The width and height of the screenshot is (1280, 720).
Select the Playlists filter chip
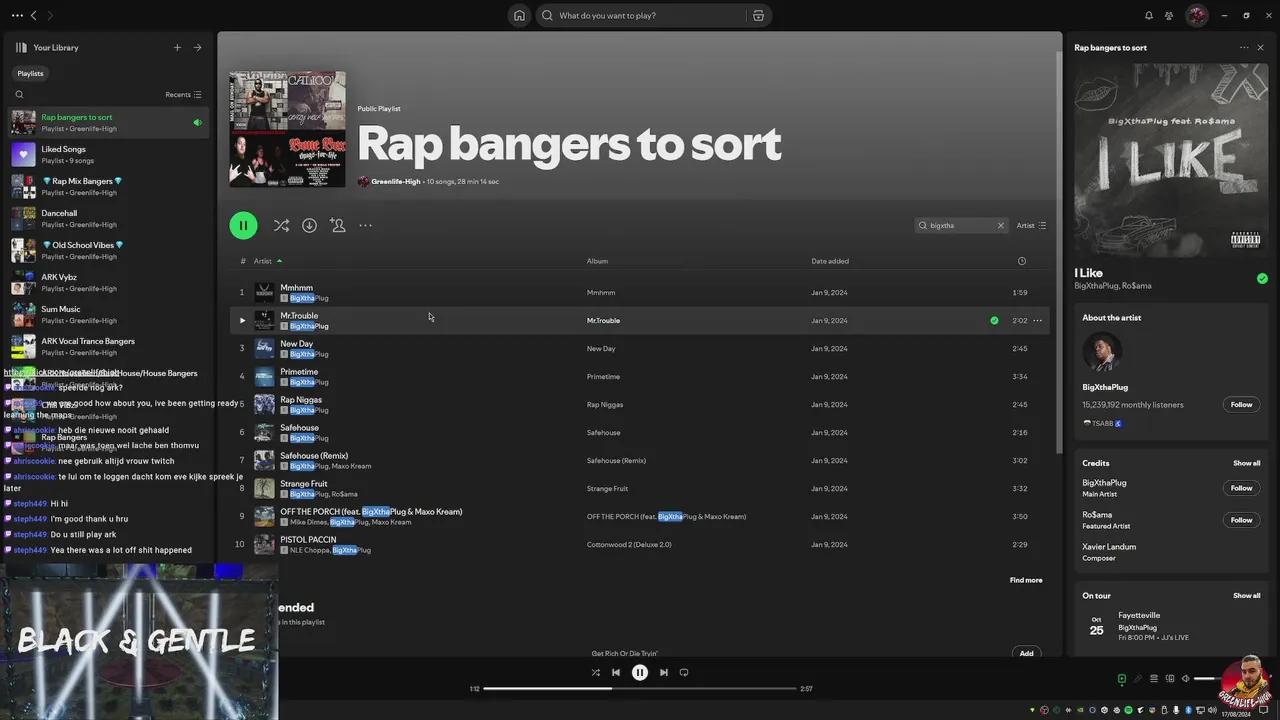[30, 73]
